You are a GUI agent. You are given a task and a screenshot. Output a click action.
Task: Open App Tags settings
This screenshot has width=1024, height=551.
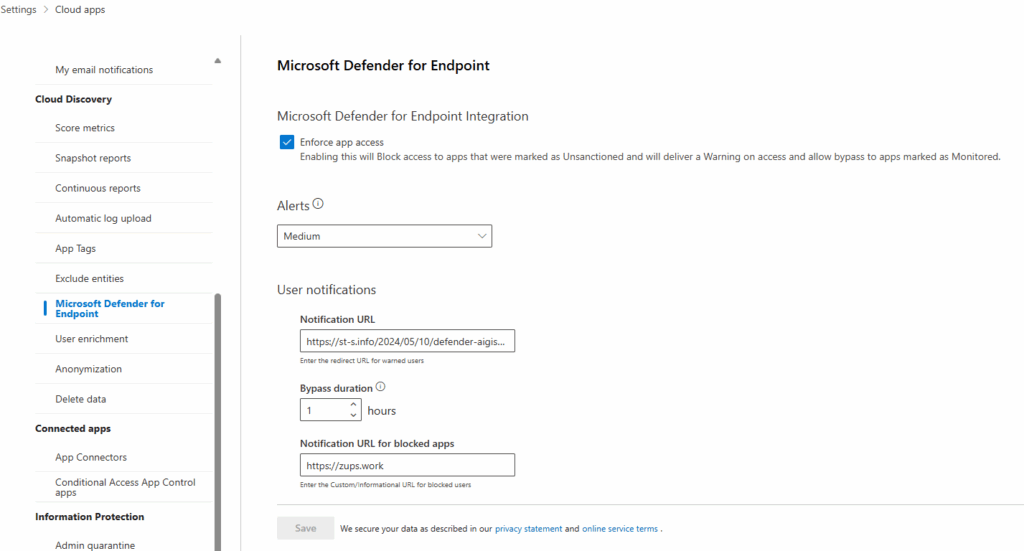click(75, 248)
